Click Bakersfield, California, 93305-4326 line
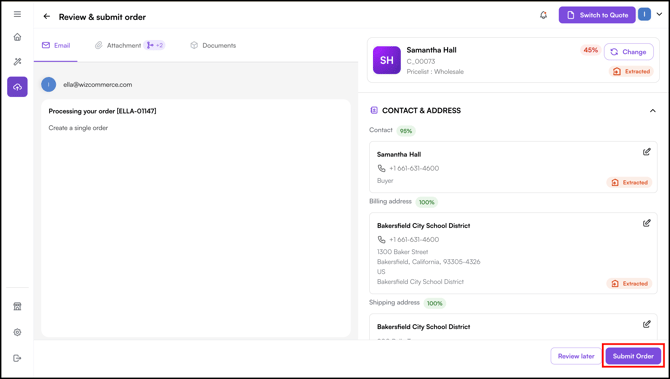670x379 pixels. pyautogui.click(x=429, y=261)
